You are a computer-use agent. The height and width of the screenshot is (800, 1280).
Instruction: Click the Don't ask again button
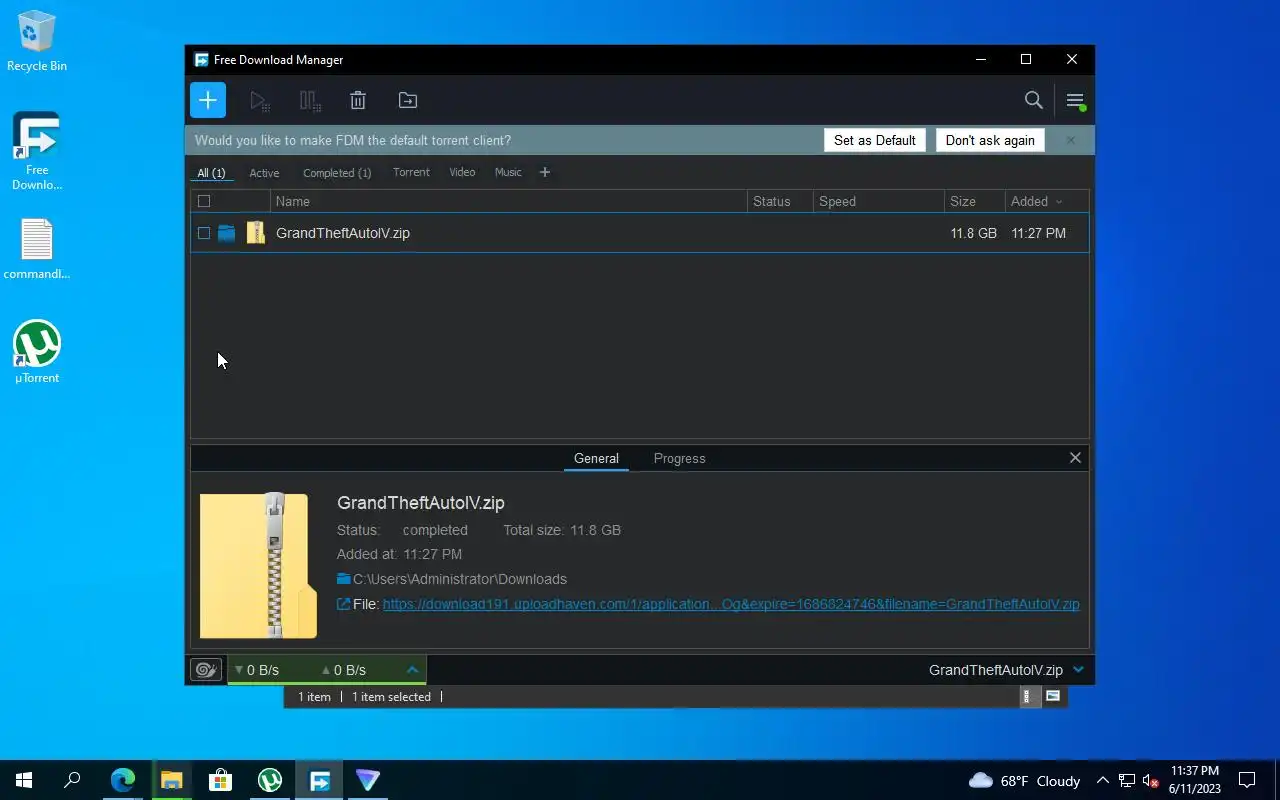(990, 140)
